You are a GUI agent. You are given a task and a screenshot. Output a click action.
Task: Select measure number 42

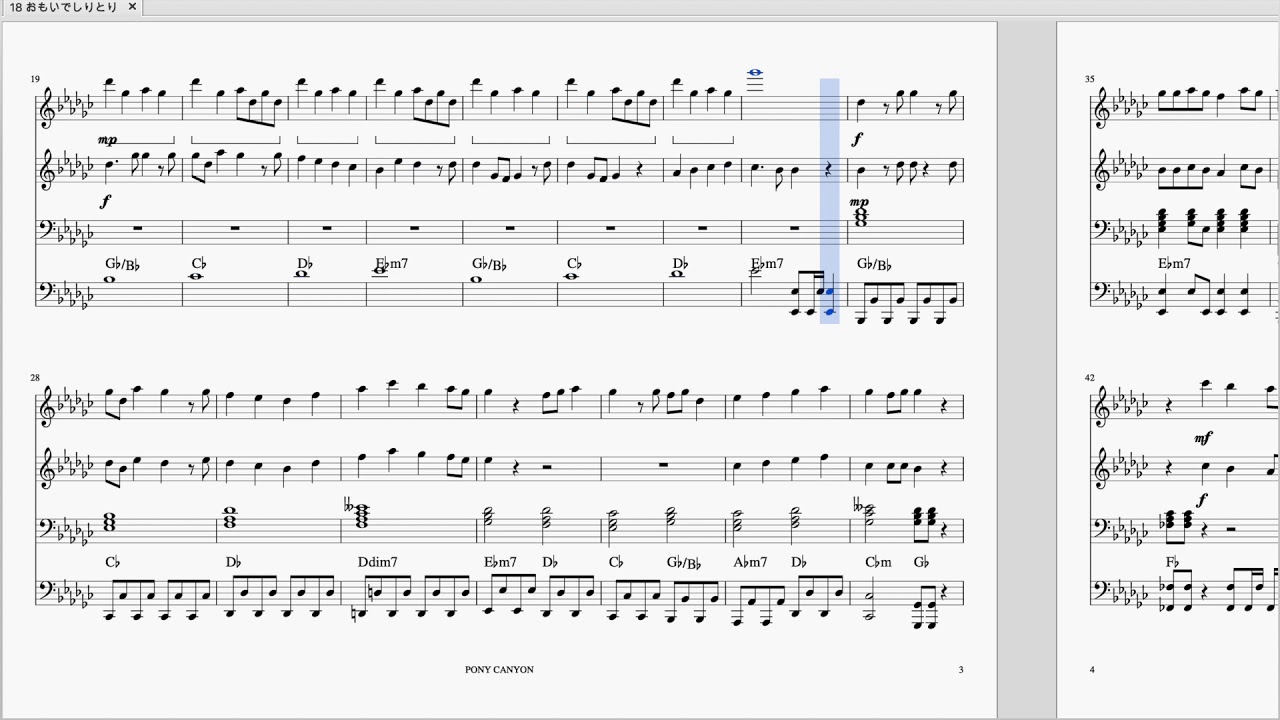[x=1090, y=378]
